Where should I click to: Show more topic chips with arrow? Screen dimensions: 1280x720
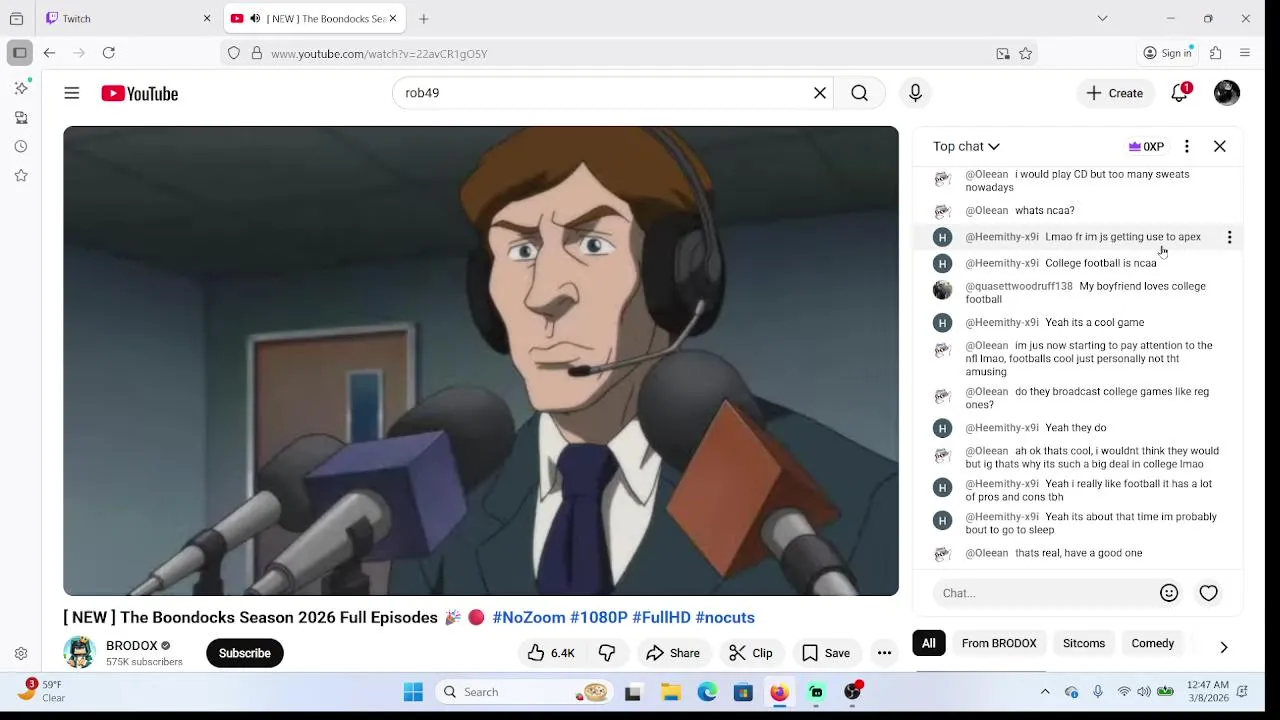(1223, 647)
